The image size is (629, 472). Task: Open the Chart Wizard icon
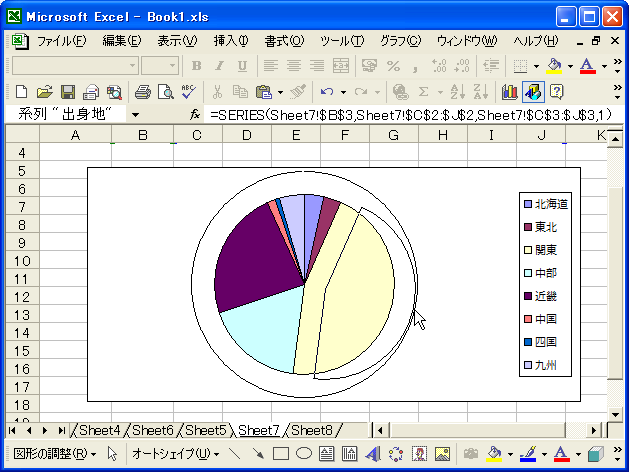point(509,92)
